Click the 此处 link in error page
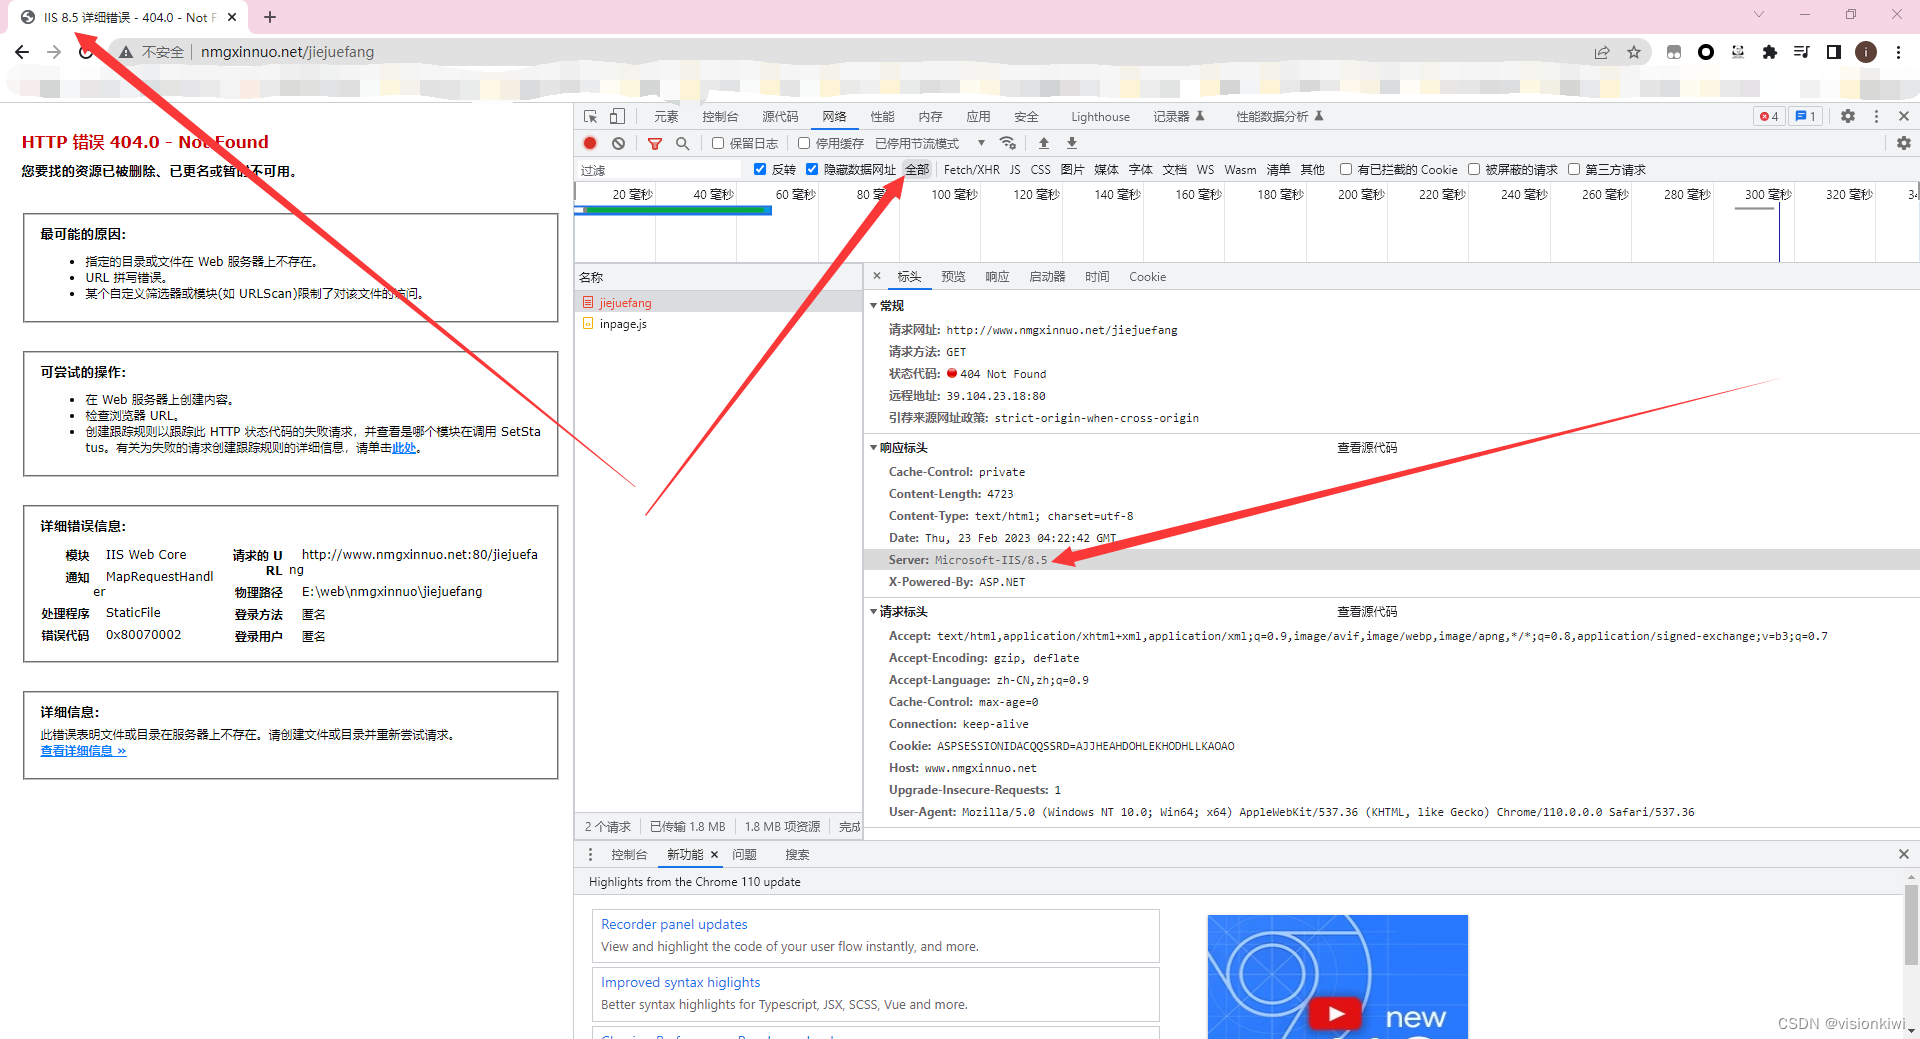Viewport: 1920px width, 1039px height. (x=404, y=447)
